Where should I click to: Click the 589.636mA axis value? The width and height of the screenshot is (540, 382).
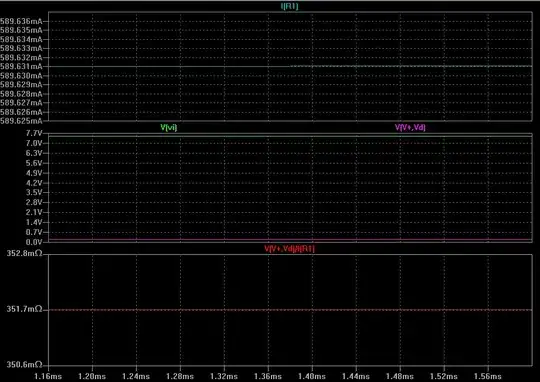click(21, 21)
